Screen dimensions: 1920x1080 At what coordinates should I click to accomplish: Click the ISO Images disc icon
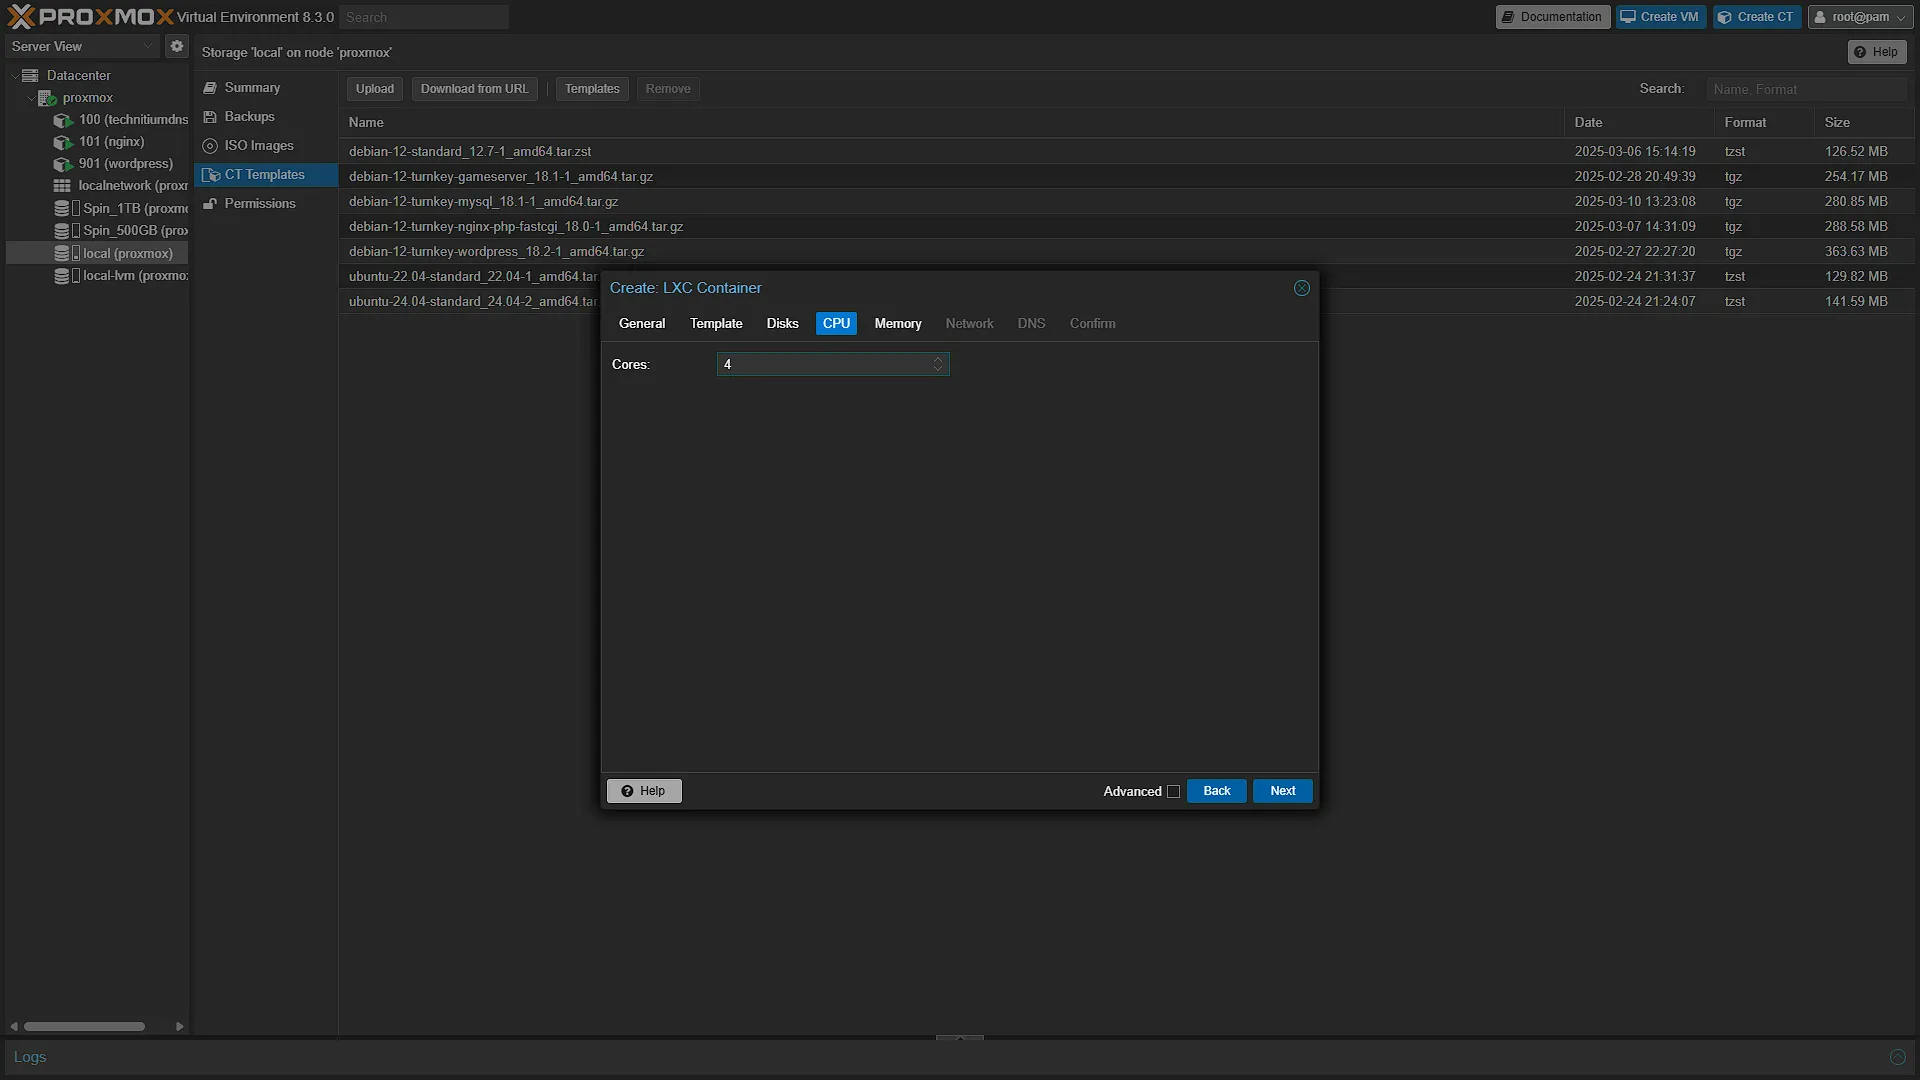(x=210, y=146)
